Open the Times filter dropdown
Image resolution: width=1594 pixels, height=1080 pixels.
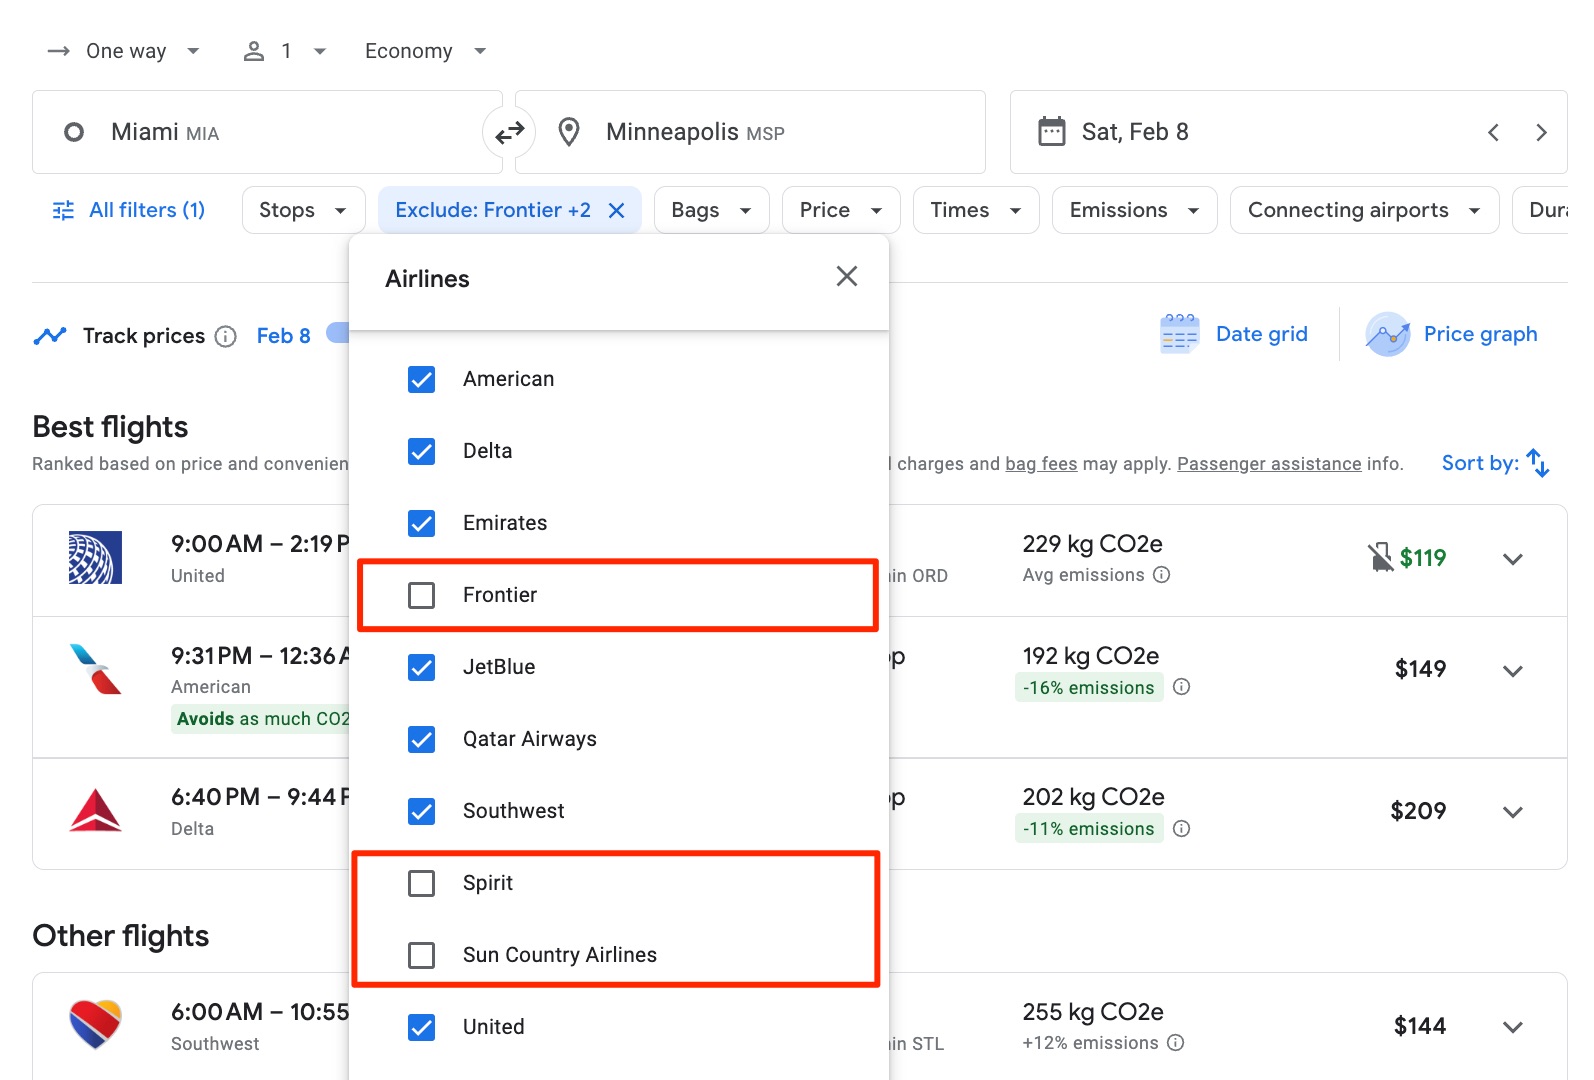pos(975,210)
